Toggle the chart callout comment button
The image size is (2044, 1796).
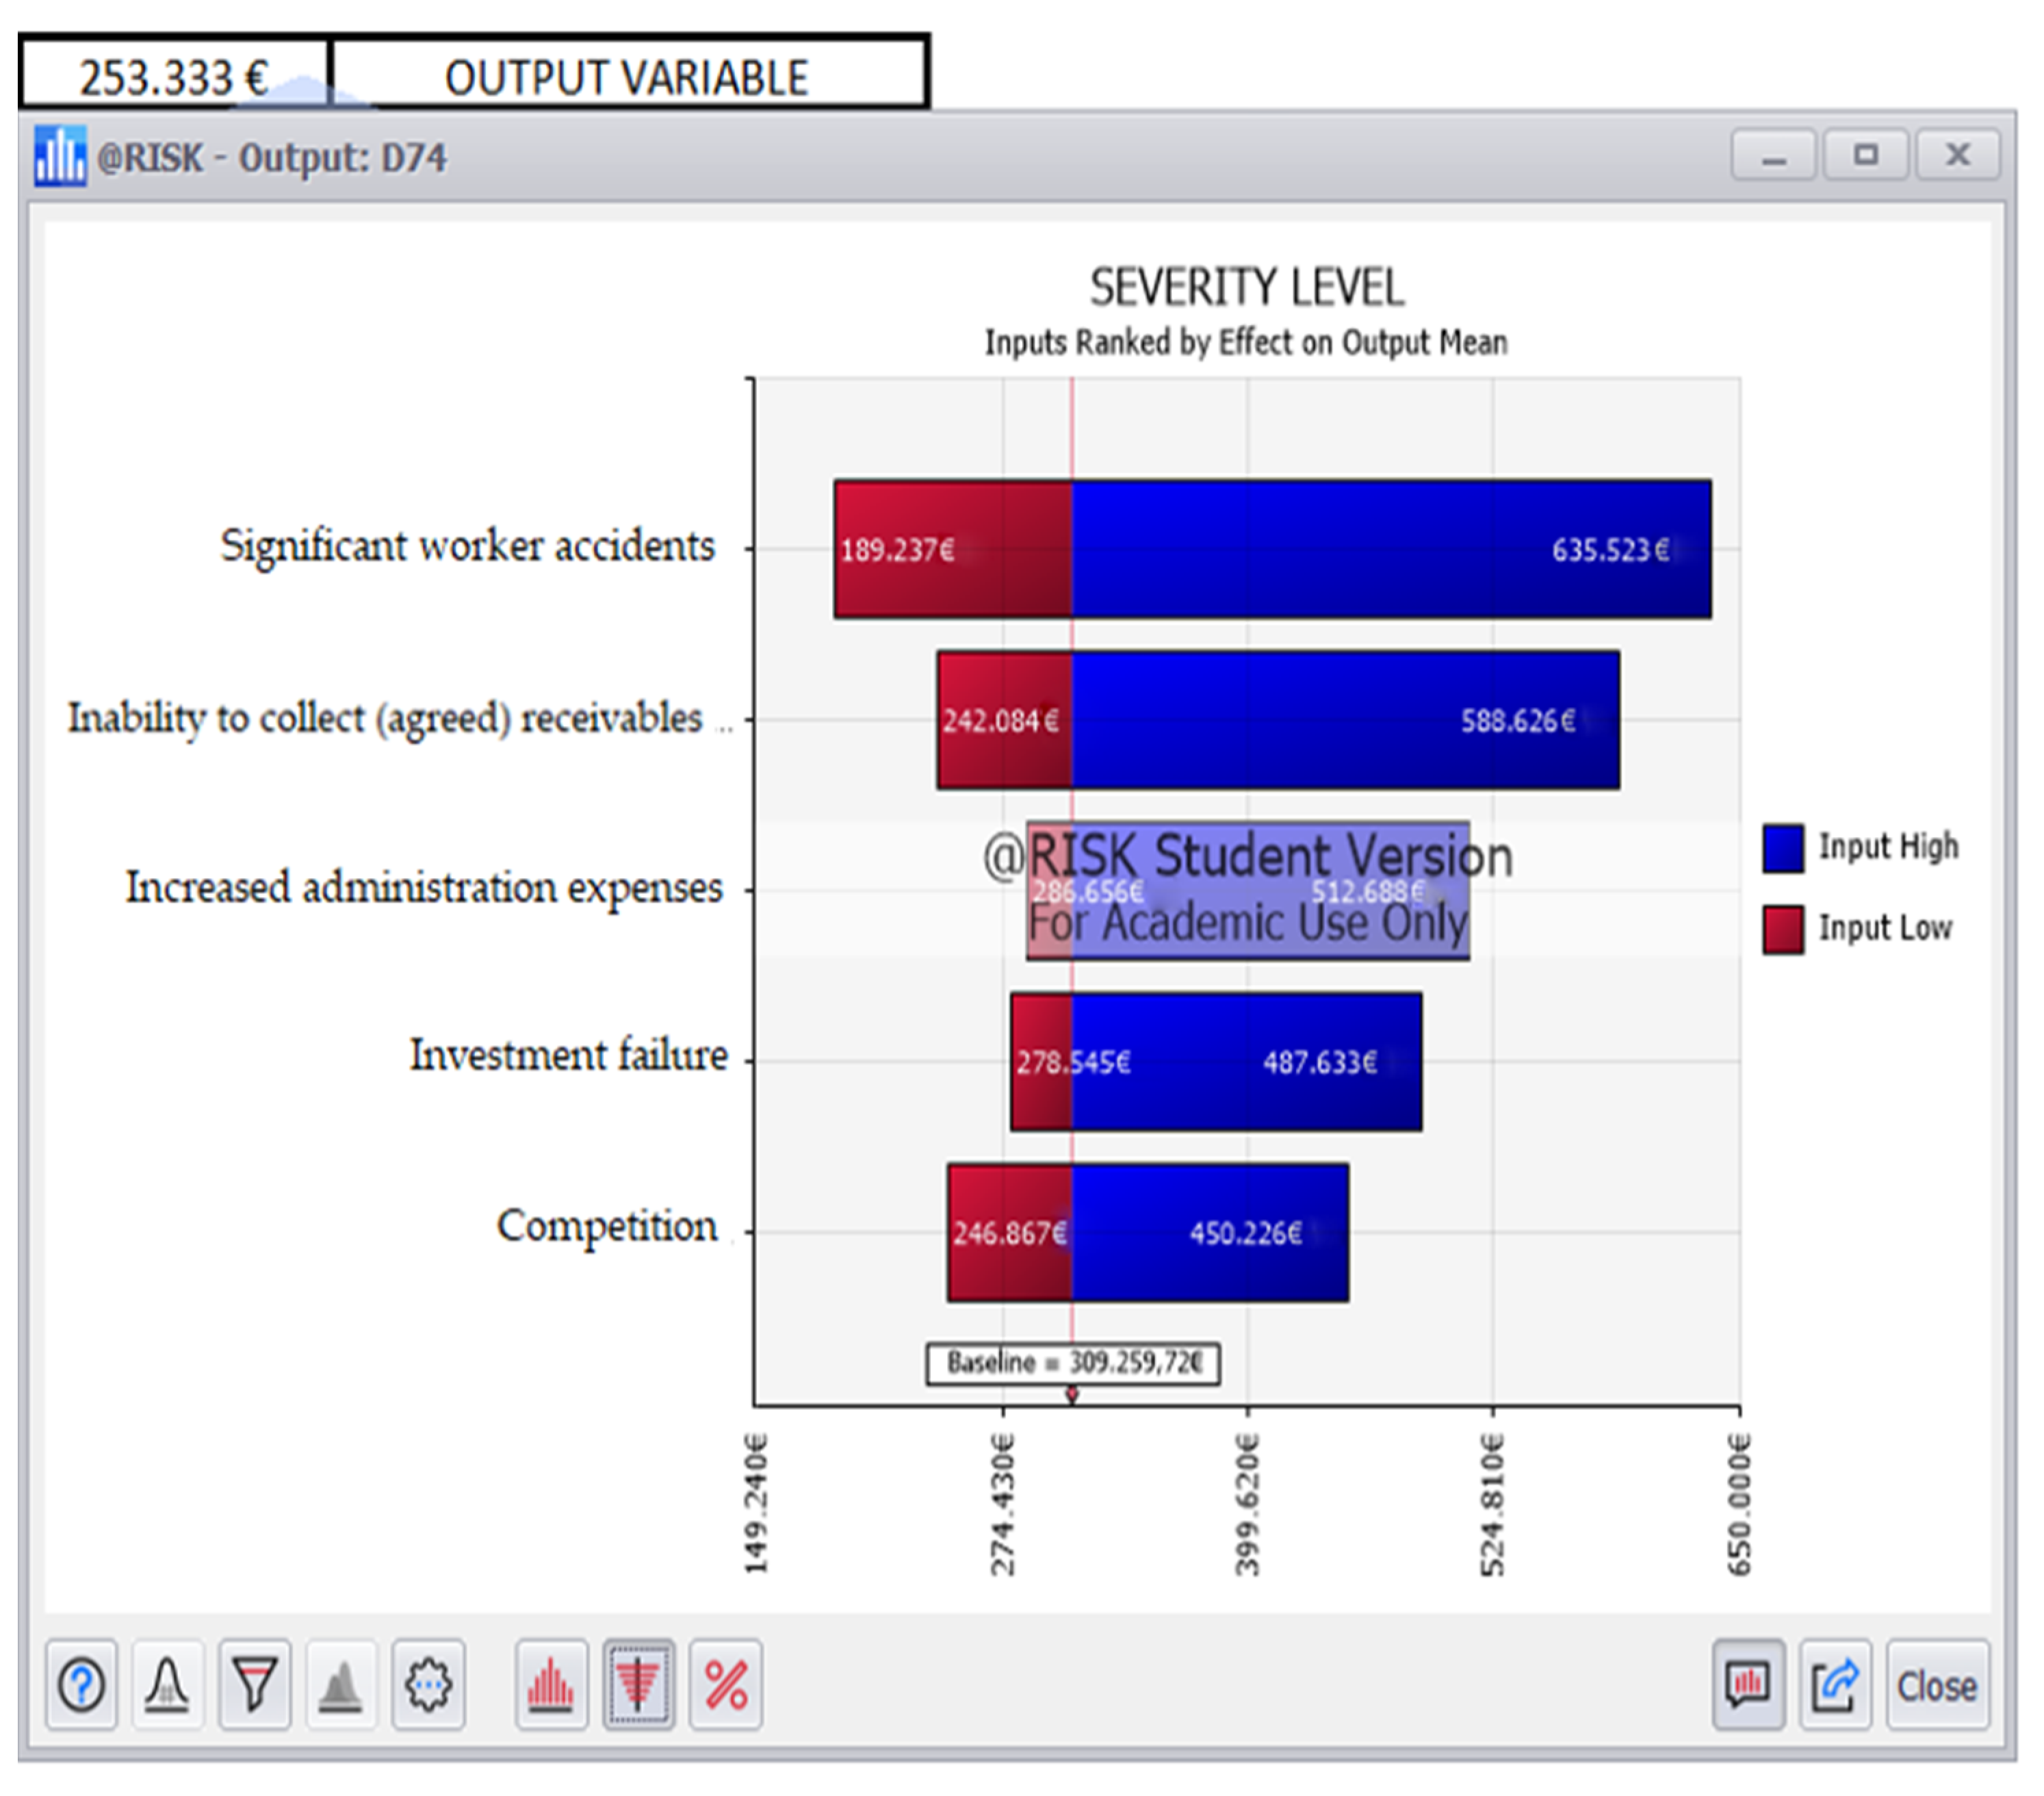pos(1748,1685)
